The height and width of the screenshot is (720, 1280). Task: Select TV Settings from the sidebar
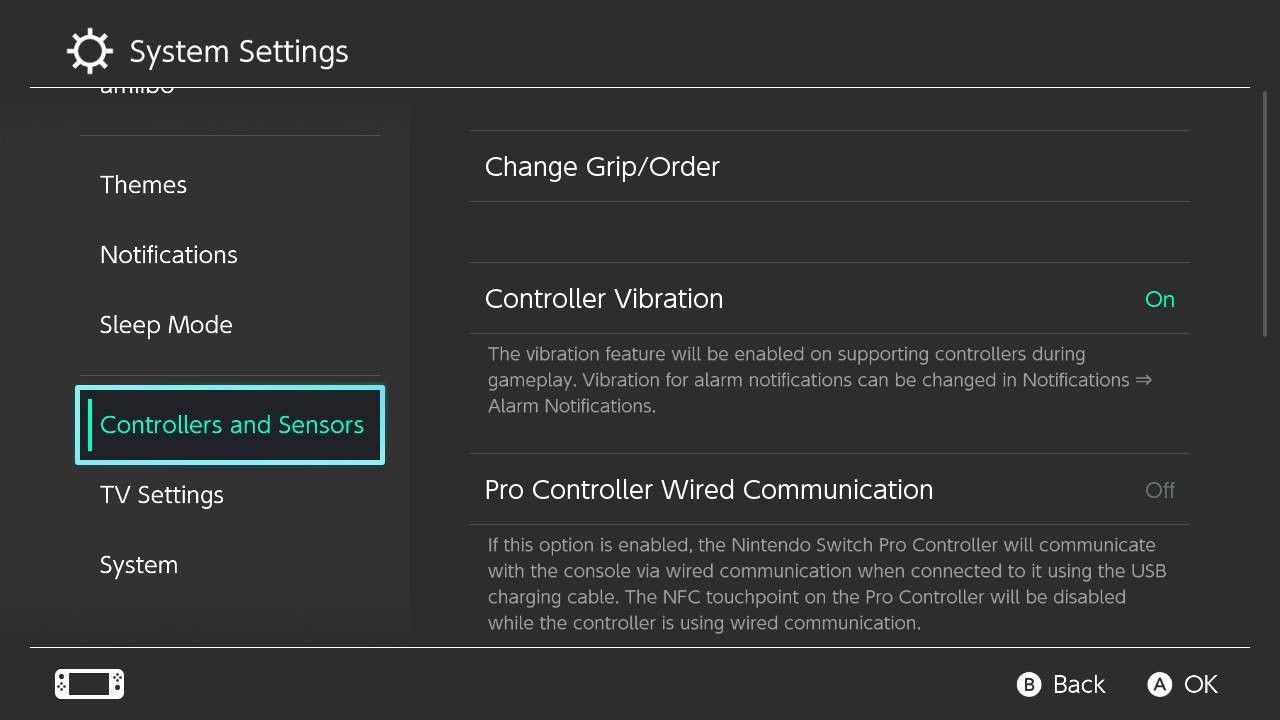click(x=161, y=494)
